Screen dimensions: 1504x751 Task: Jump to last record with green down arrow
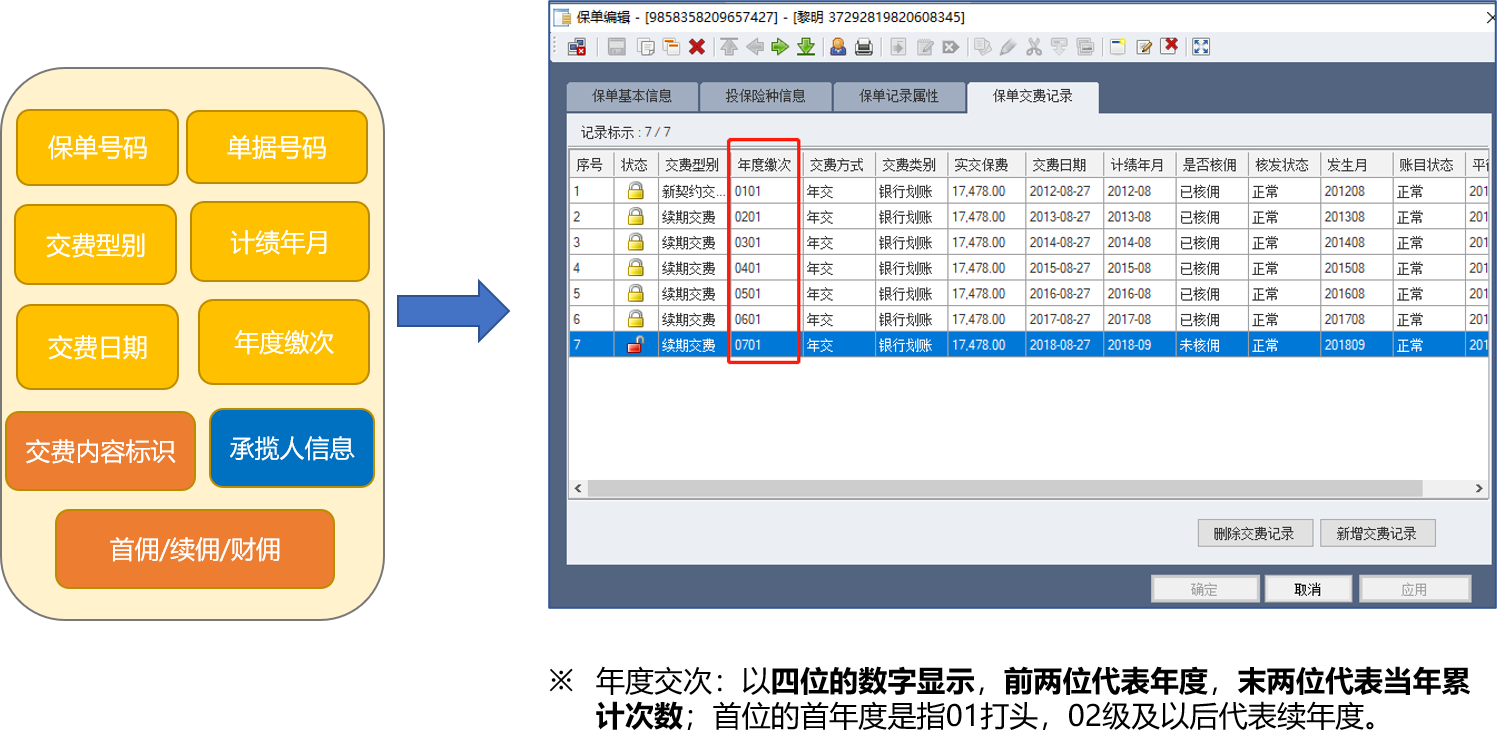(805, 47)
